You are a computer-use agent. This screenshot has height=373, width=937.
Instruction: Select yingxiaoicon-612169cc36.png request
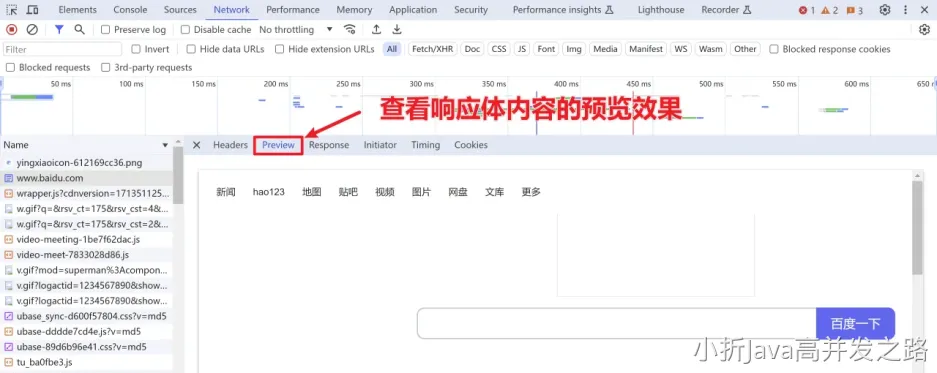(87, 162)
